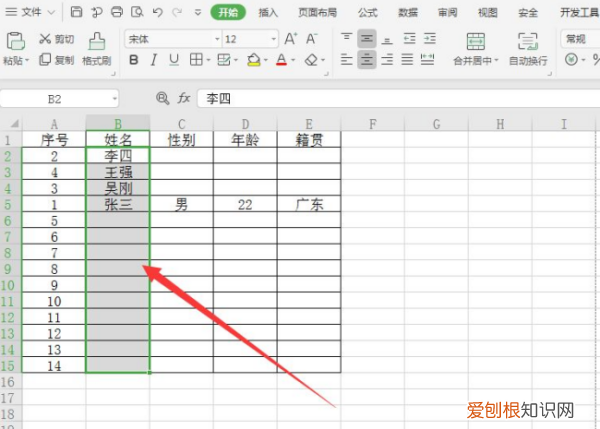600x429 pixels.
Task: Open the number format 常规 box
Action: (x=580, y=39)
